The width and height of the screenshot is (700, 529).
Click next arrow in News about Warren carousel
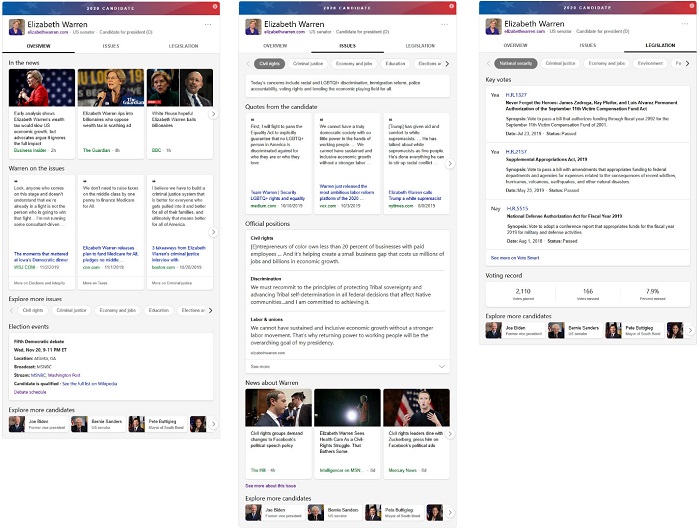pyautogui.click(x=450, y=433)
